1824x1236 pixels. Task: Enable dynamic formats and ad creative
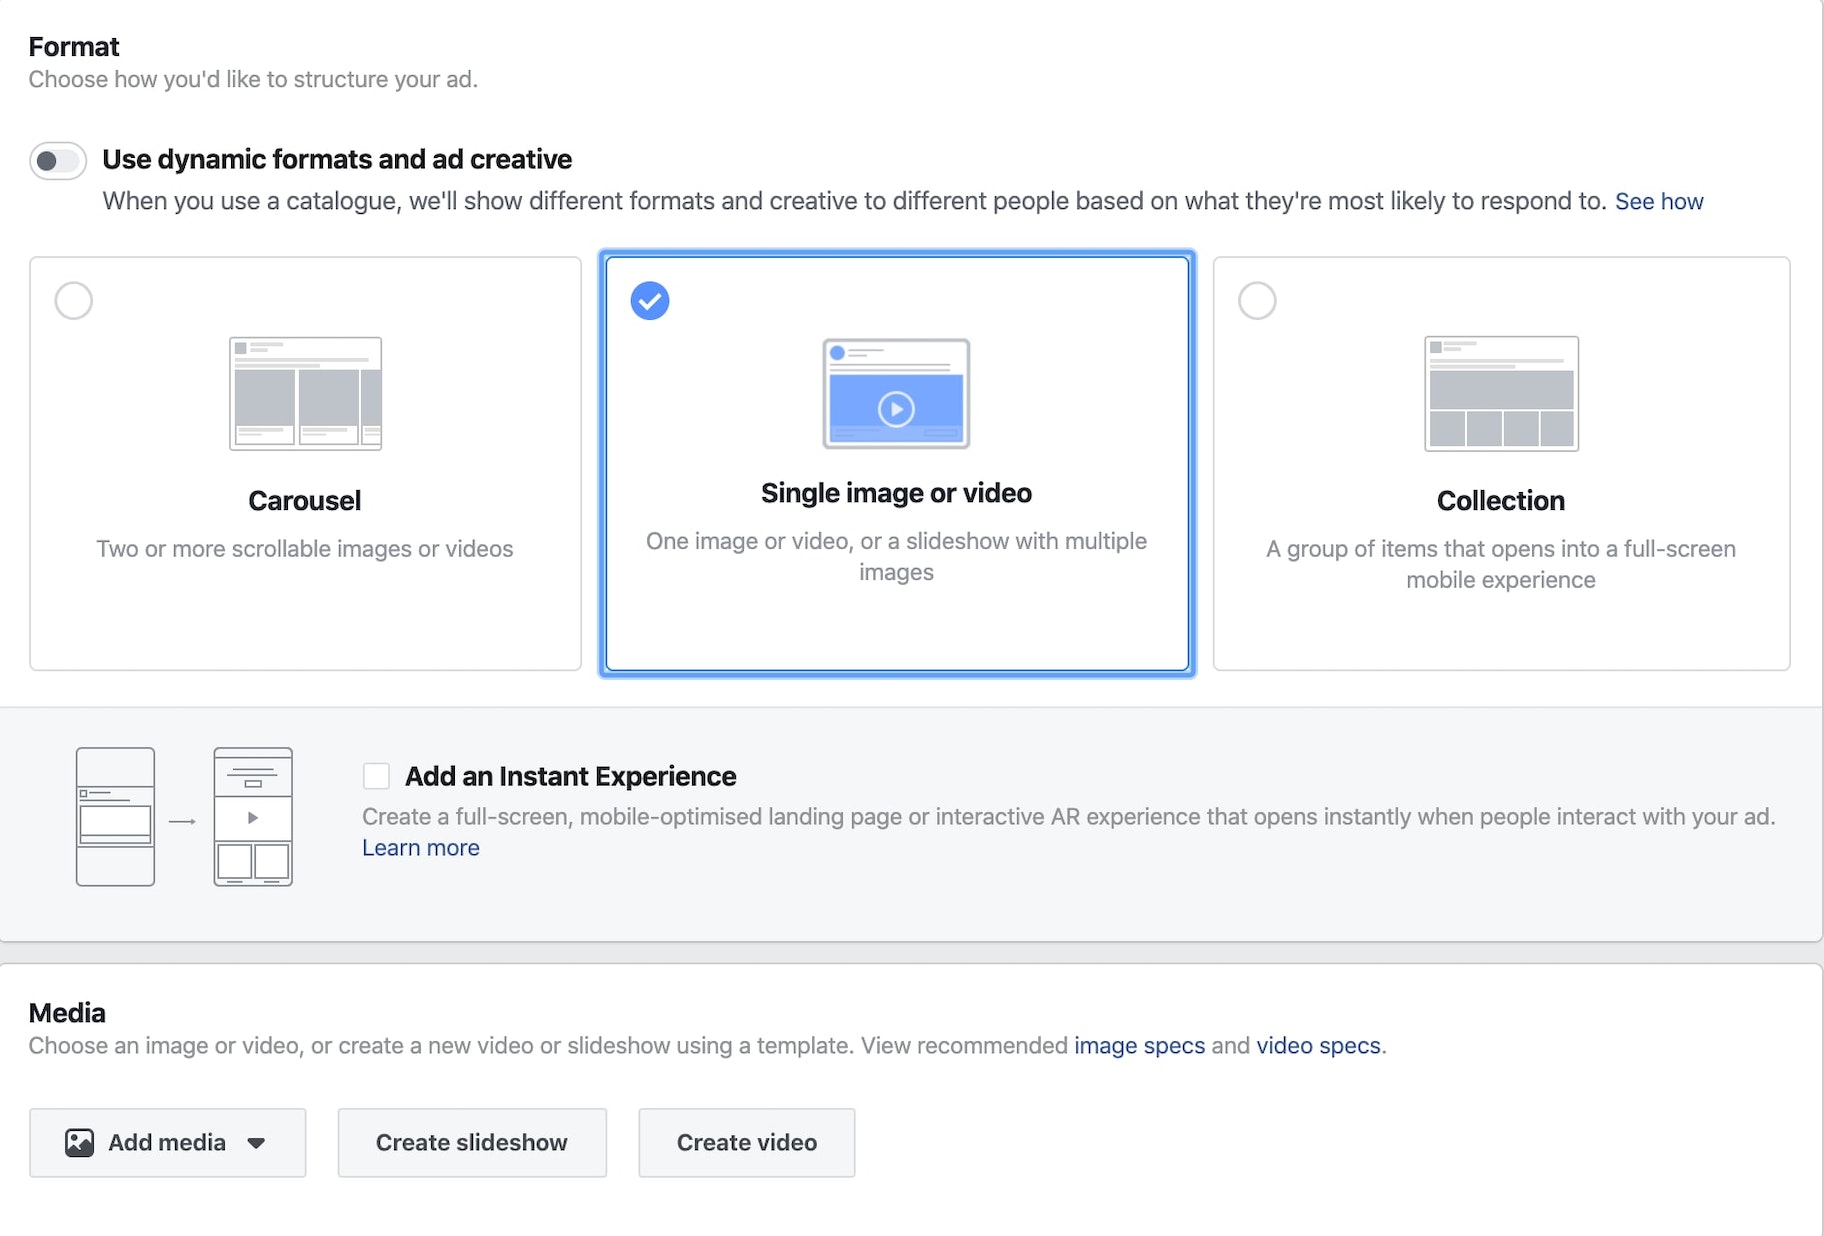point(57,160)
